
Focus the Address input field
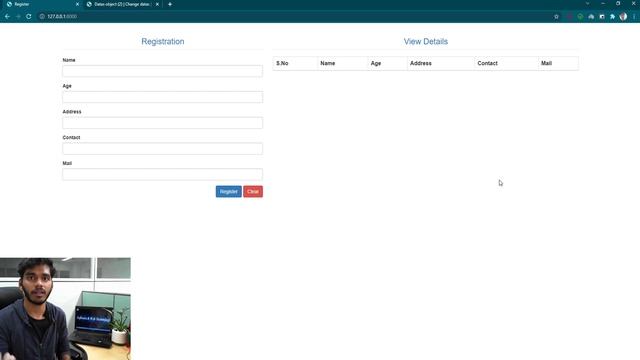click(x=162, y=123)
